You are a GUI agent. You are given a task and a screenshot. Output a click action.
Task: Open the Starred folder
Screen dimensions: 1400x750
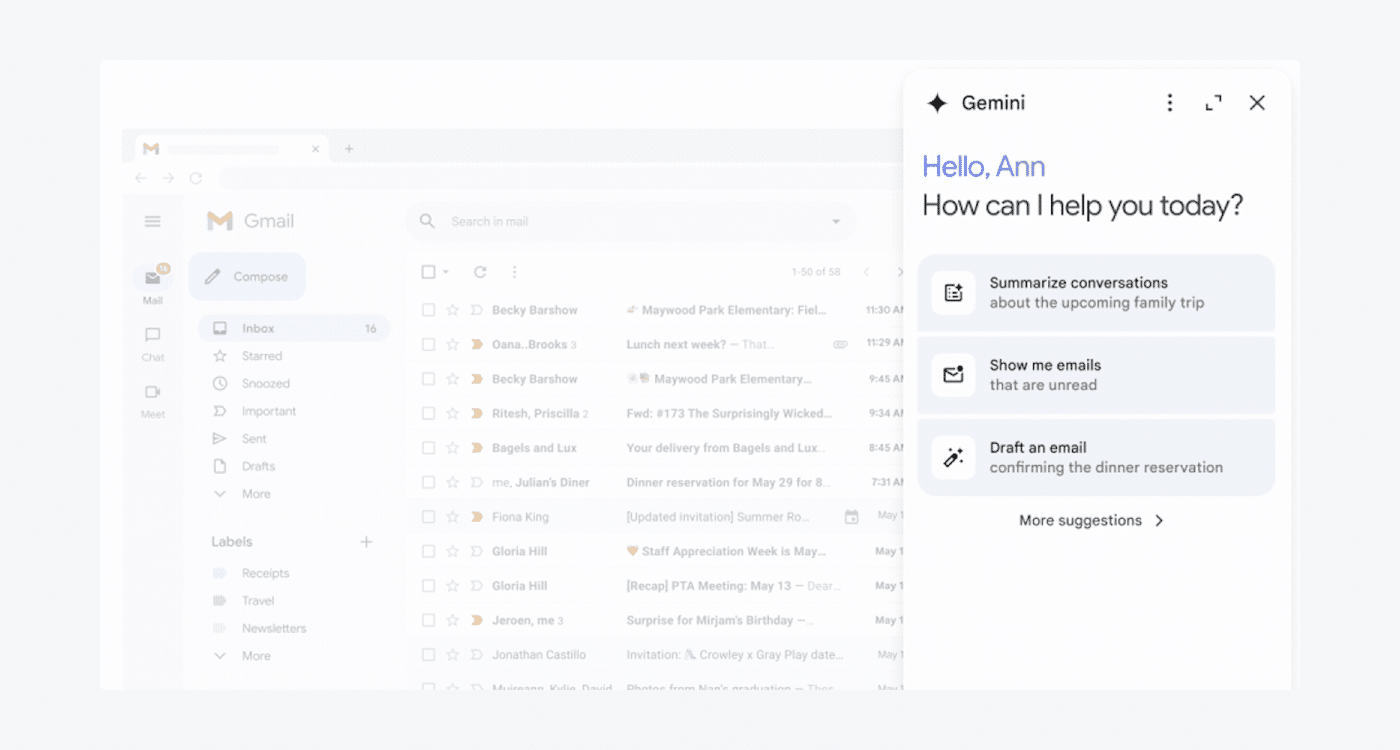(261, 356)
